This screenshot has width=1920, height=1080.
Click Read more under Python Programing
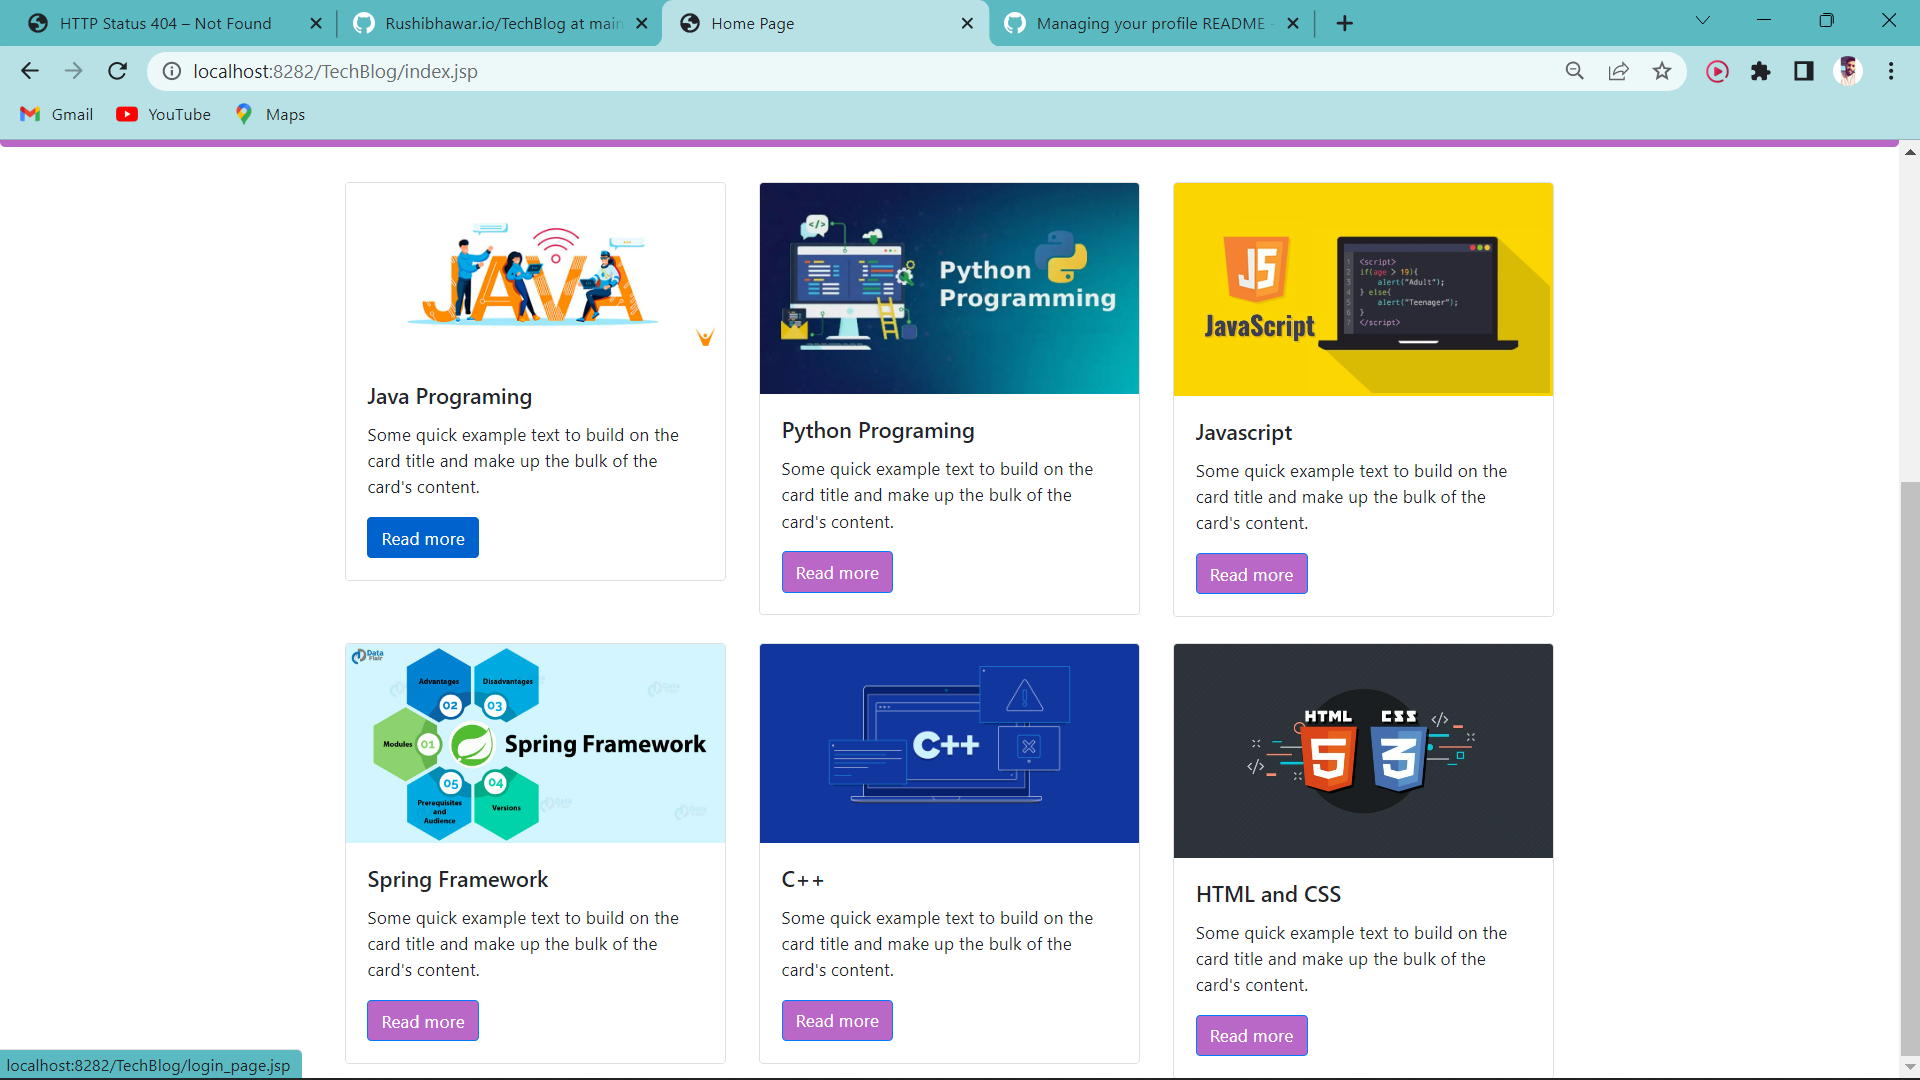tap(836, 571)
